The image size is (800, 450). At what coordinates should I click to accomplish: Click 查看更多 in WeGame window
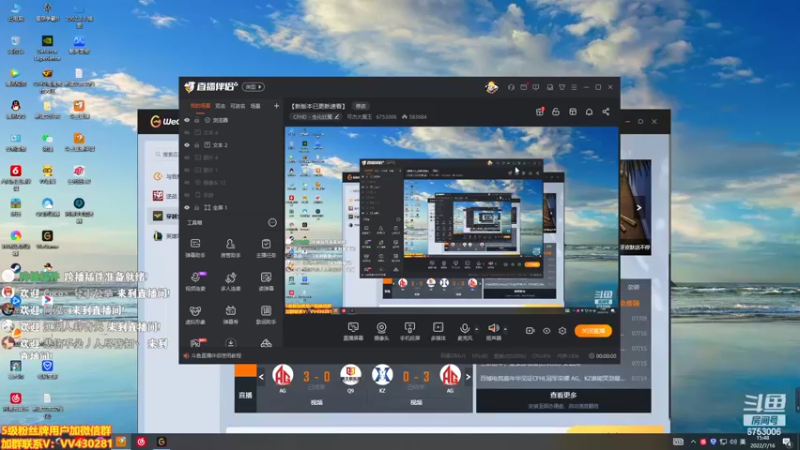coord(563,395)
